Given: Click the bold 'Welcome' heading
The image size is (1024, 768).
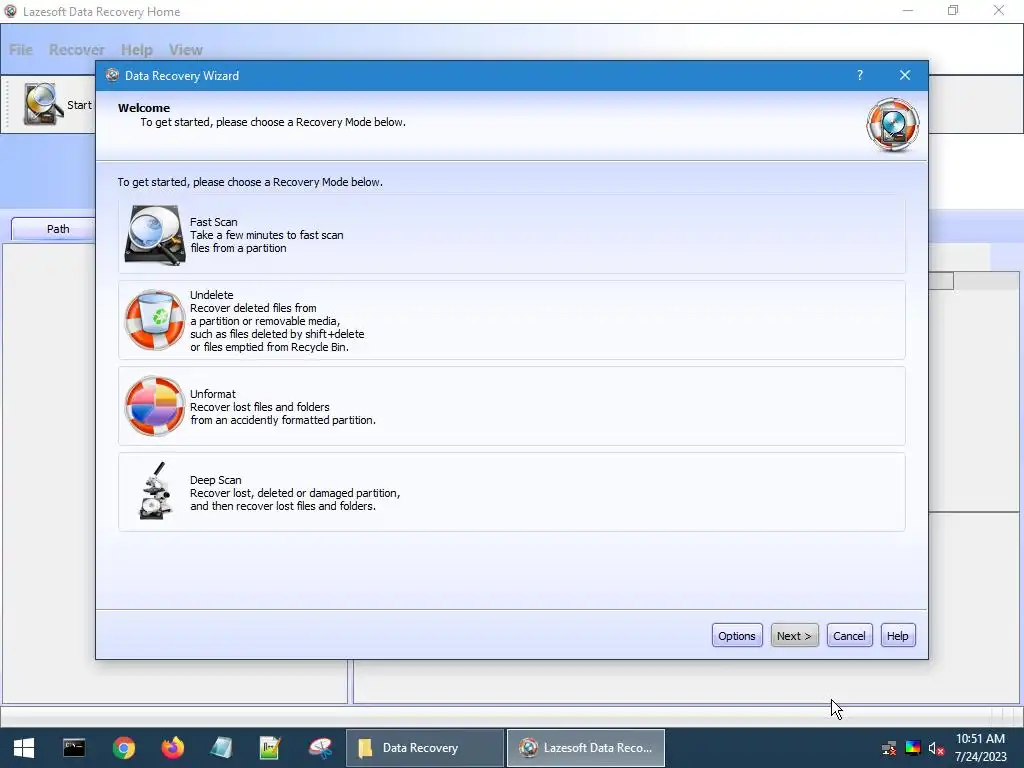Looking at the screenshot, I should [x=144, y=108].
